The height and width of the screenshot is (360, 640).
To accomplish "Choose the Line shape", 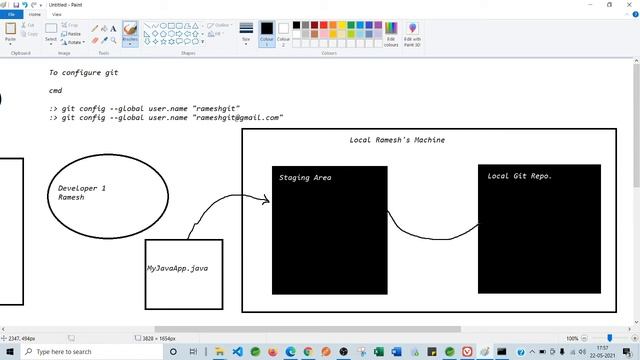I will click(x=147, y=26).
